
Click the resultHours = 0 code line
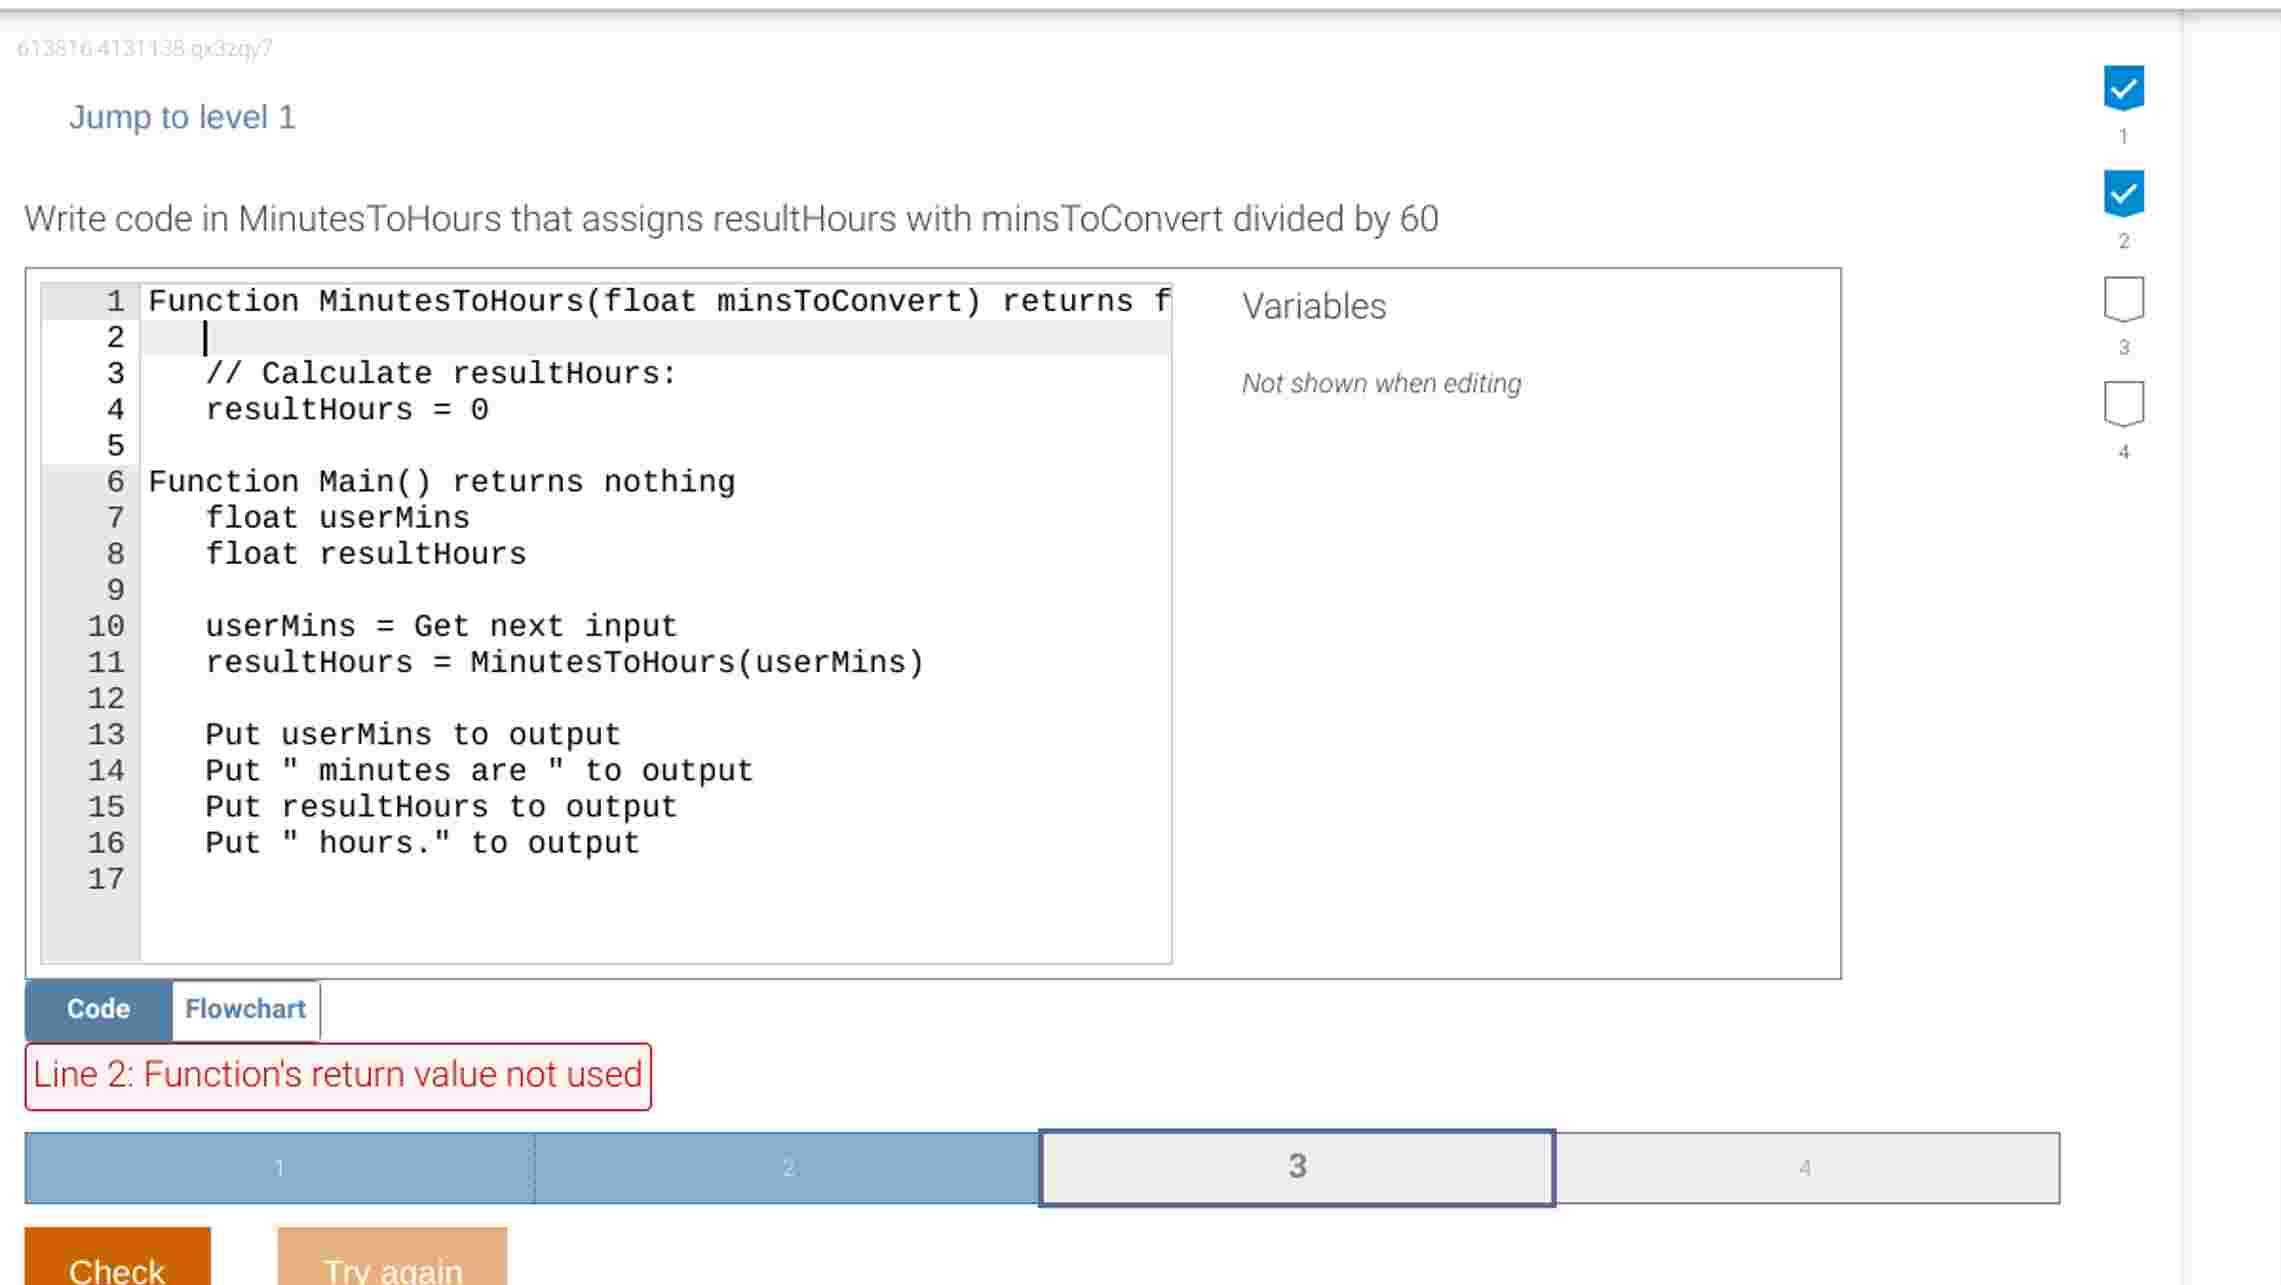346,410
